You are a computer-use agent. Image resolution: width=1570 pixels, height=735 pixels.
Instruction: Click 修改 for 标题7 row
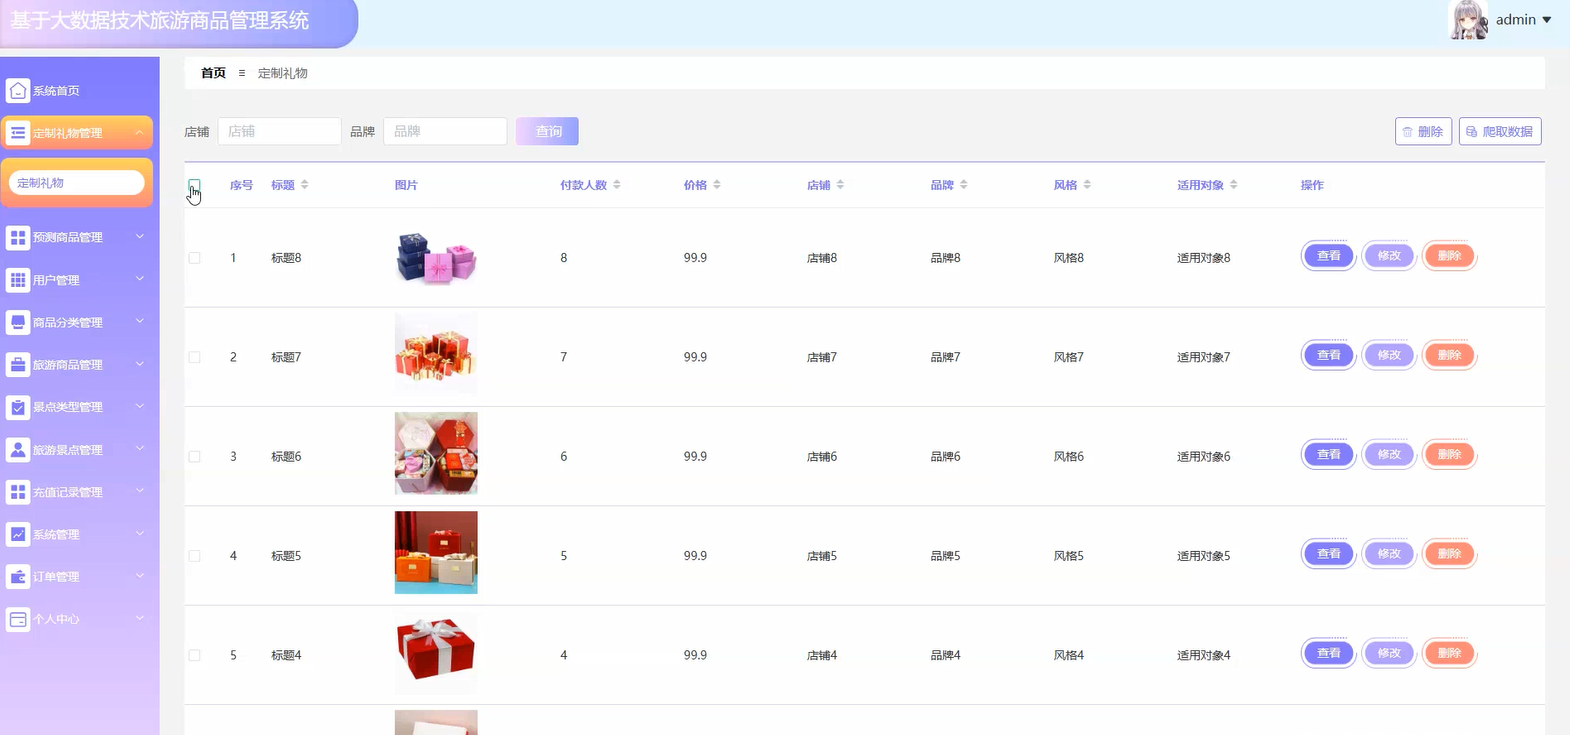[1389, 355]
